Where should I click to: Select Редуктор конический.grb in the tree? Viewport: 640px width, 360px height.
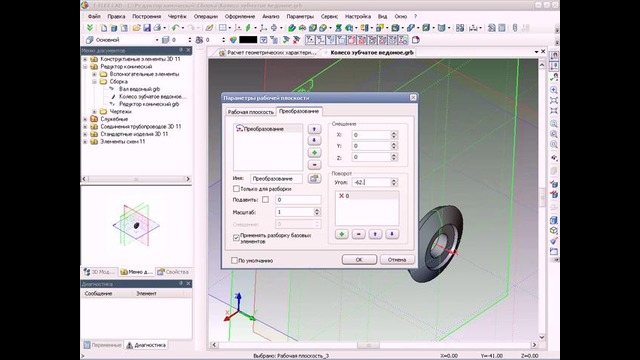149,104
